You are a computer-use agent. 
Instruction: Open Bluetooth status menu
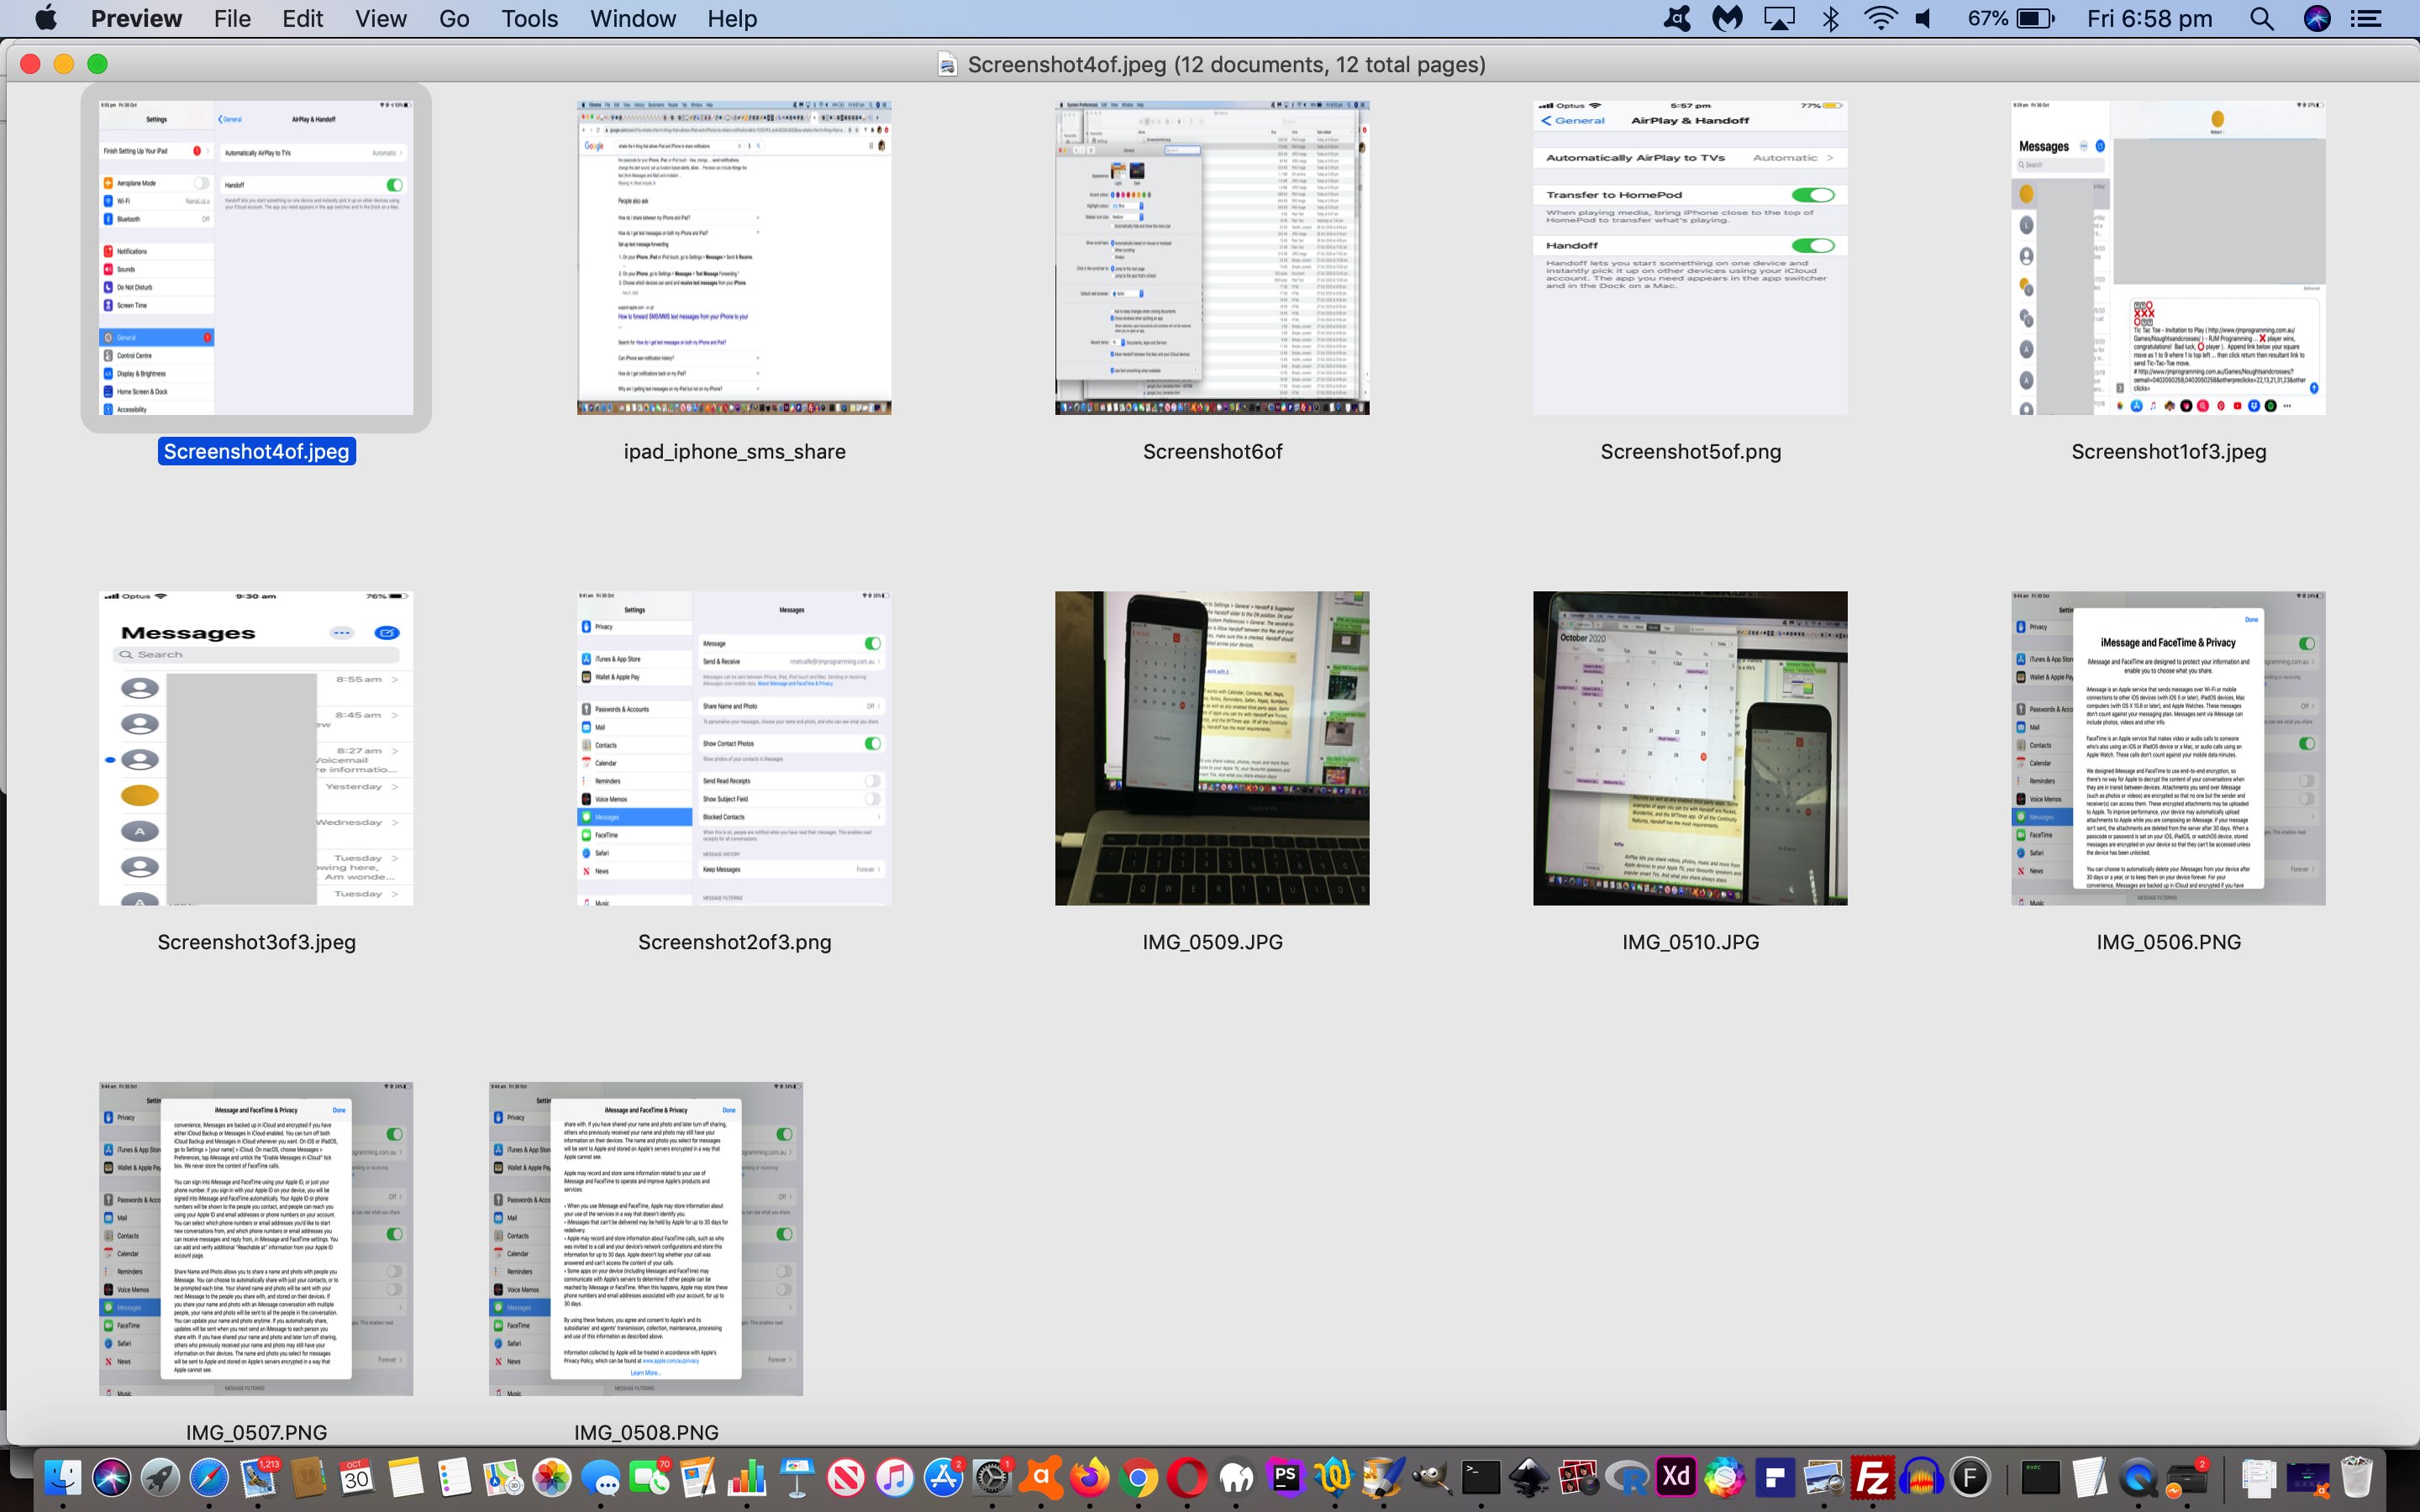[1831, 18]
